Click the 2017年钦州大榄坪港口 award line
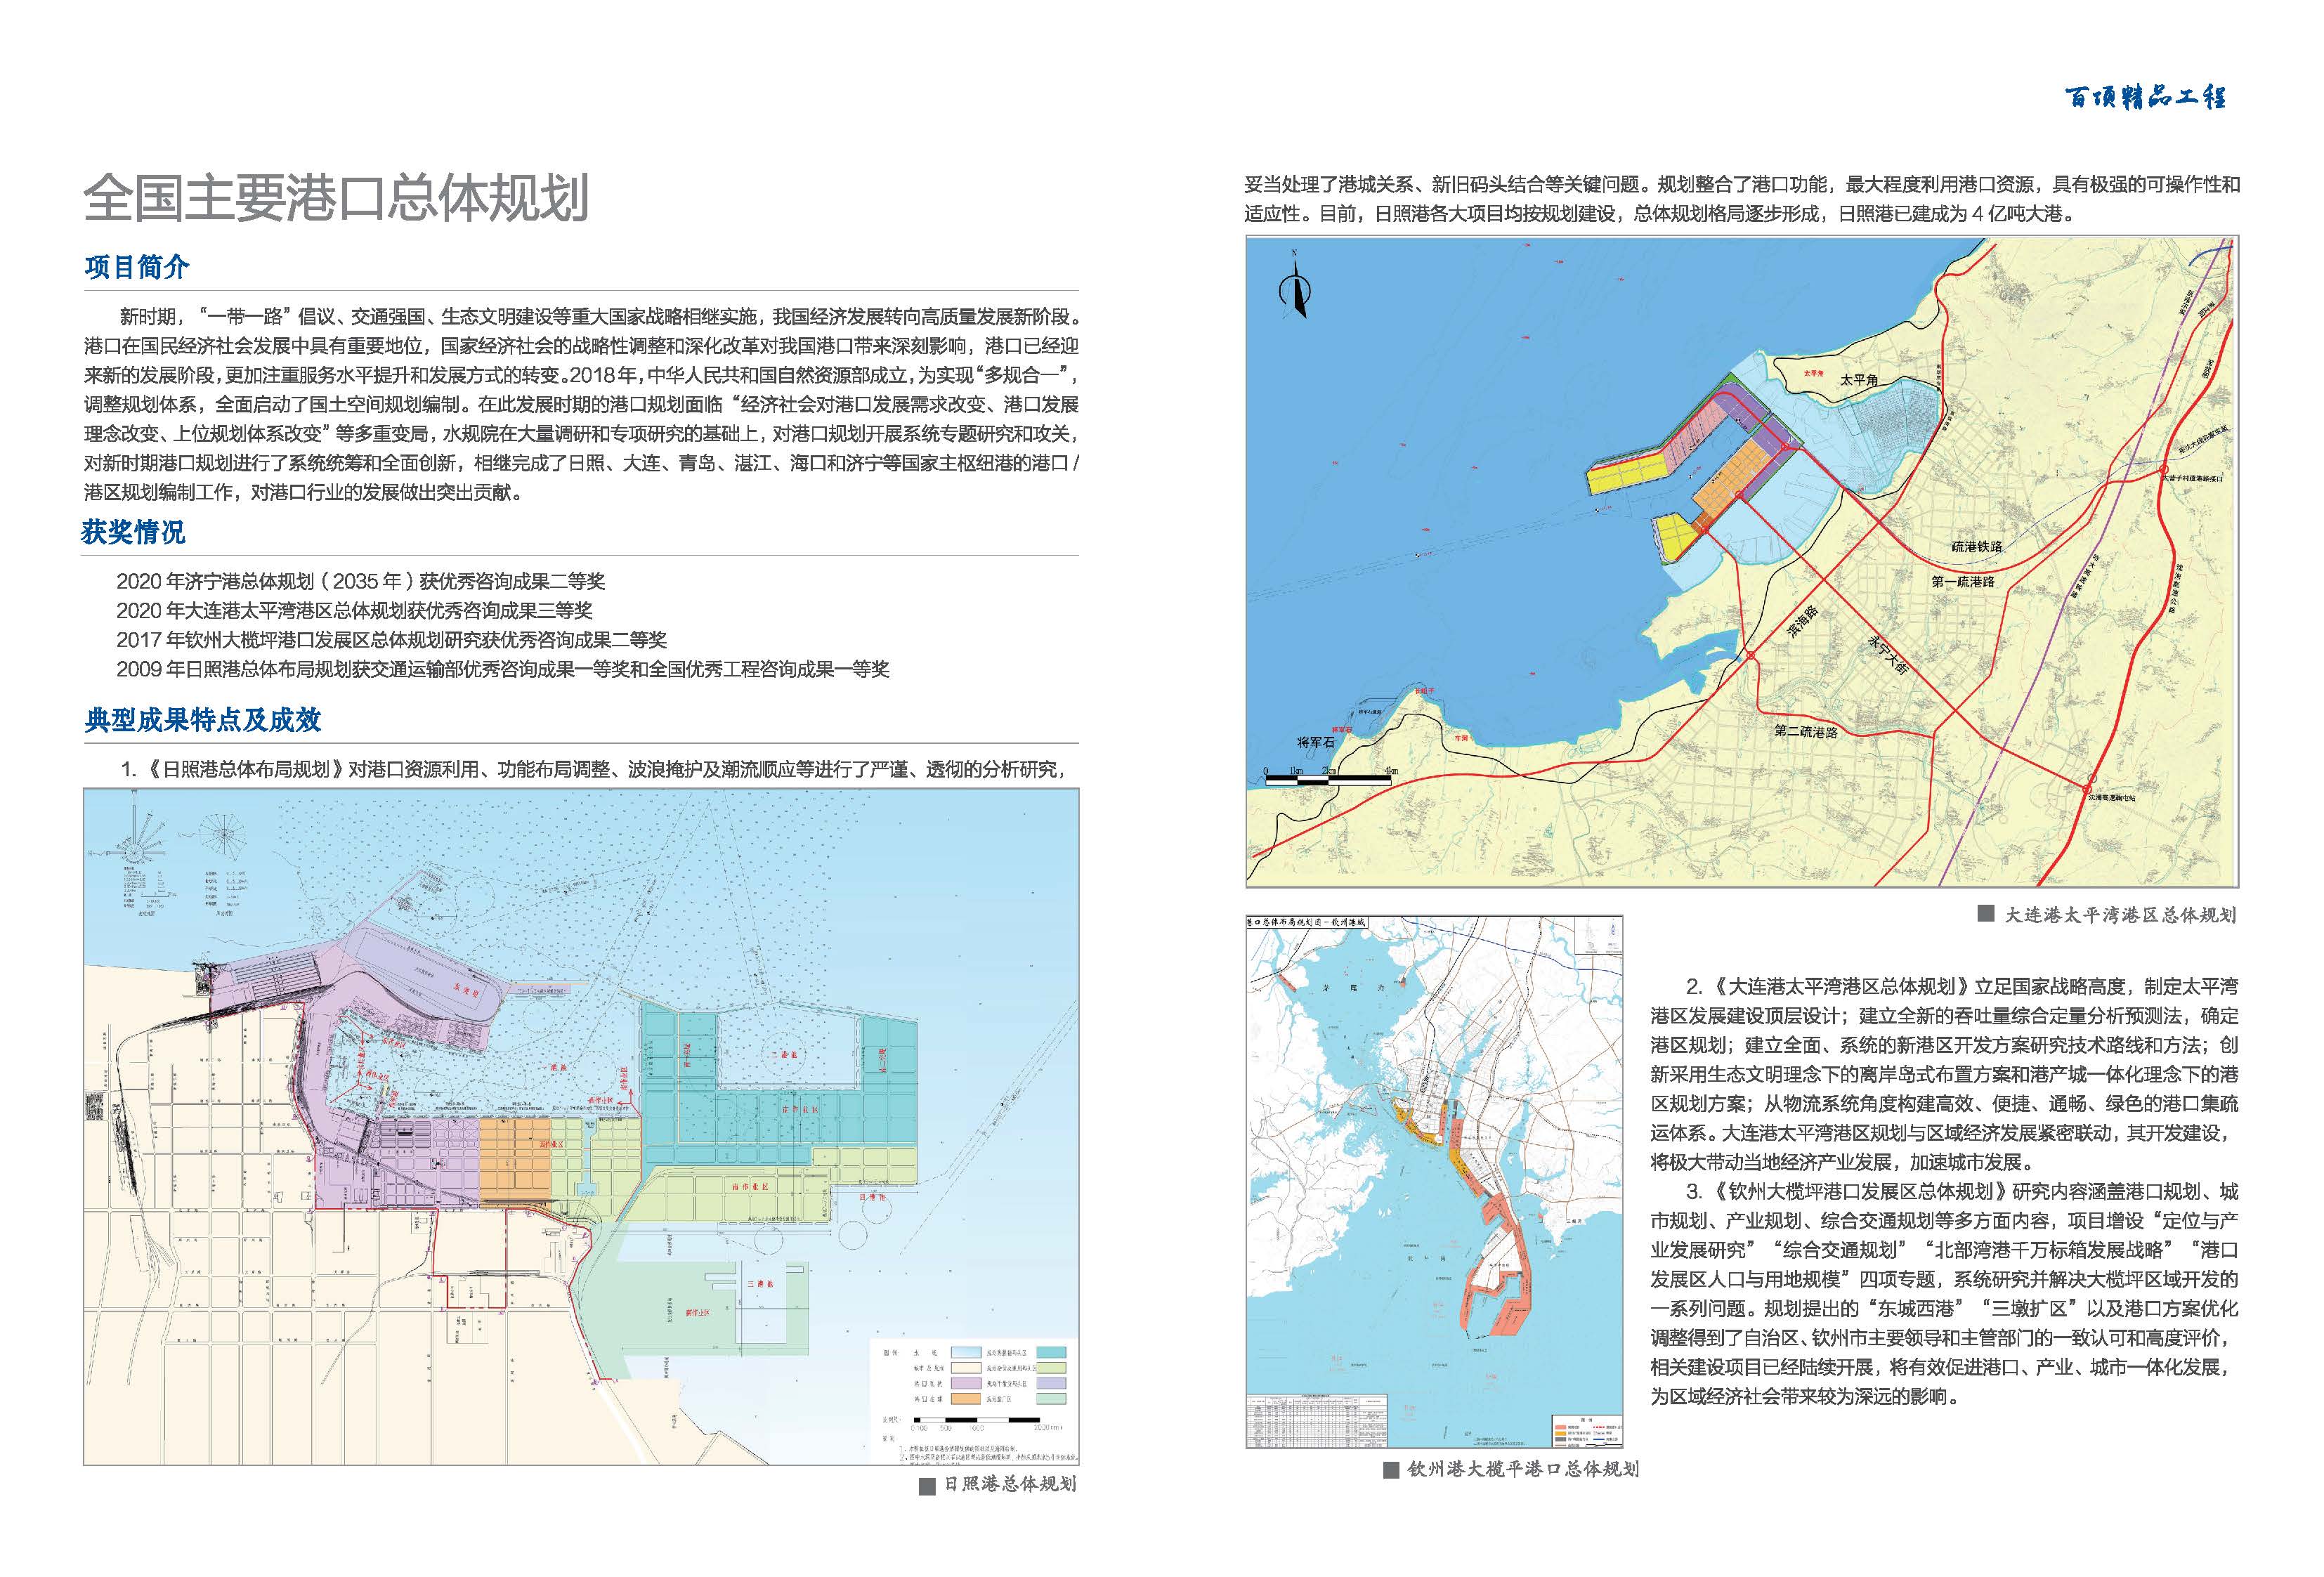The height and width of the screenshot is (1577, 2324). tap(391, 640)
